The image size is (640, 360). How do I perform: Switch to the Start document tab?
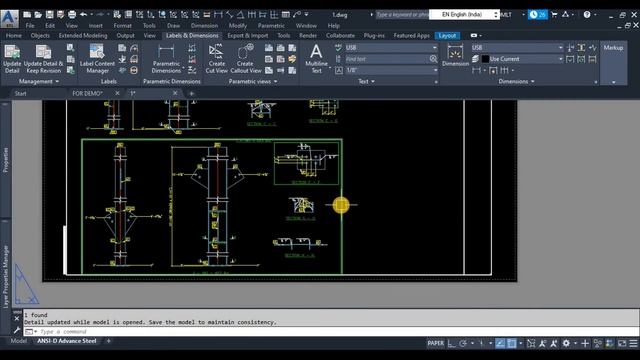20,93
